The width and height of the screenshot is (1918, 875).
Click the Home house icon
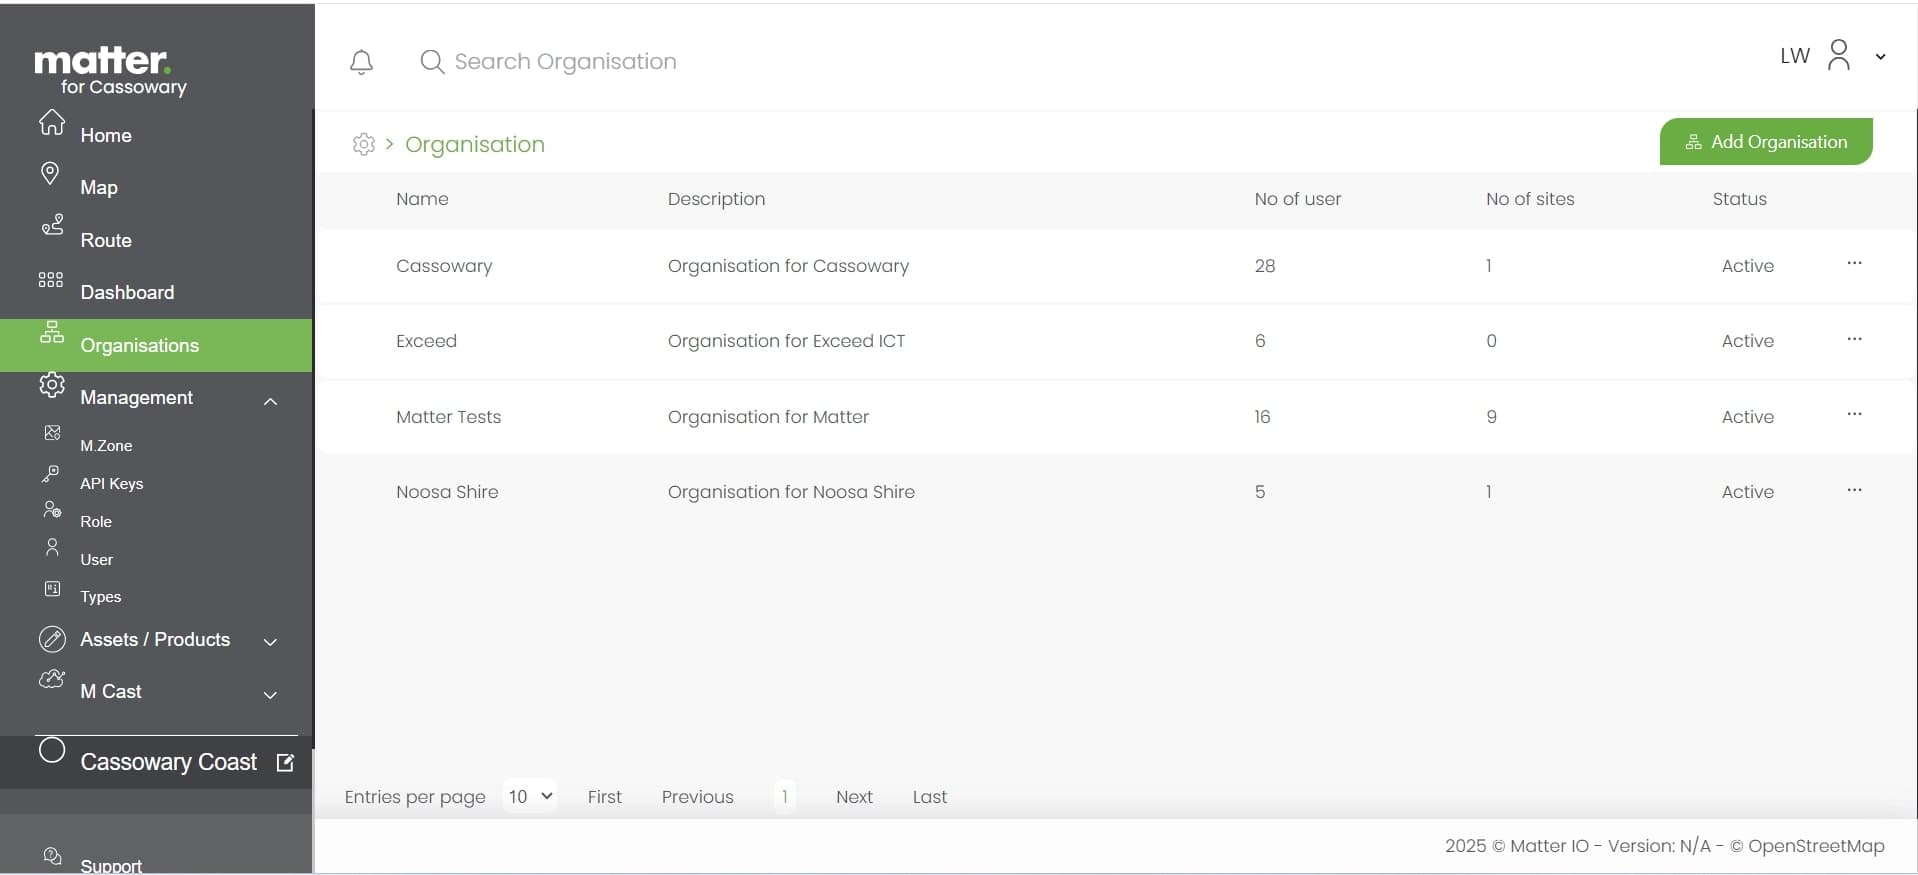coord(52,123)
